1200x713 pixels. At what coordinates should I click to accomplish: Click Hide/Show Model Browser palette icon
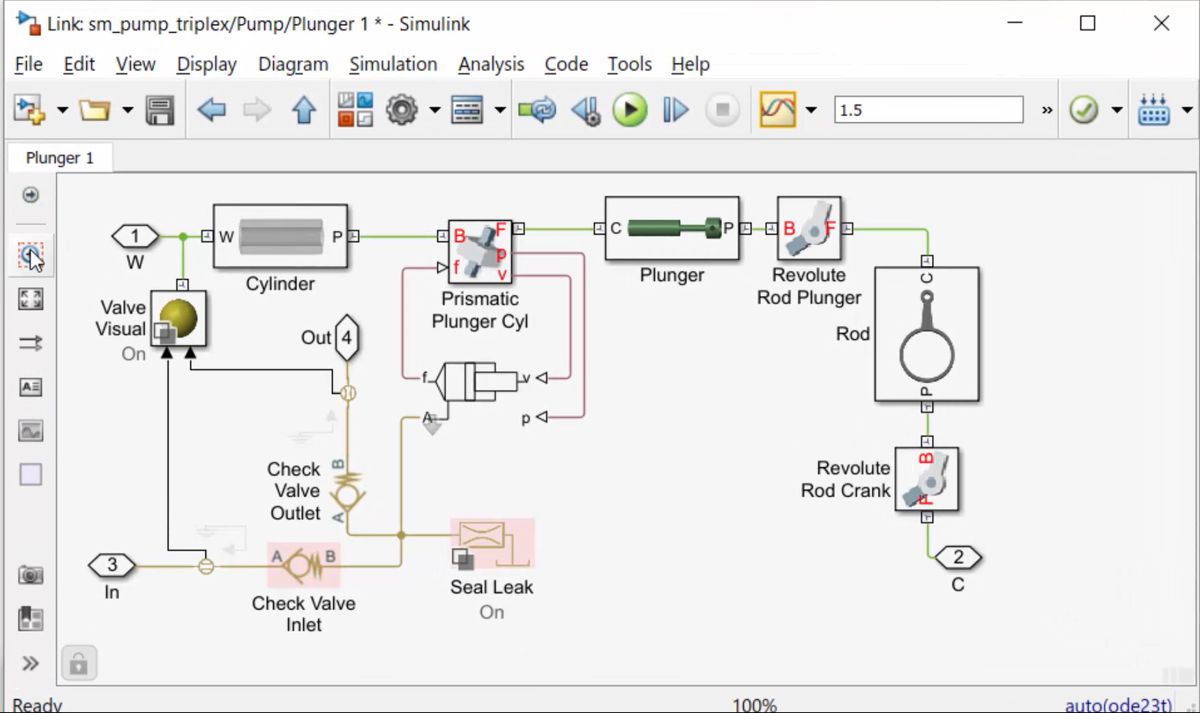31,195
